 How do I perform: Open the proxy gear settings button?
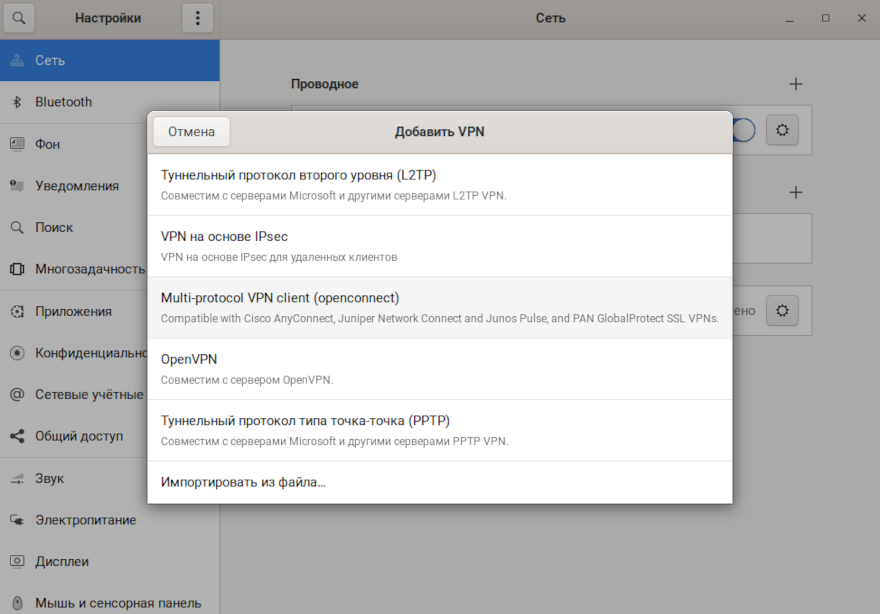[782, 310]
